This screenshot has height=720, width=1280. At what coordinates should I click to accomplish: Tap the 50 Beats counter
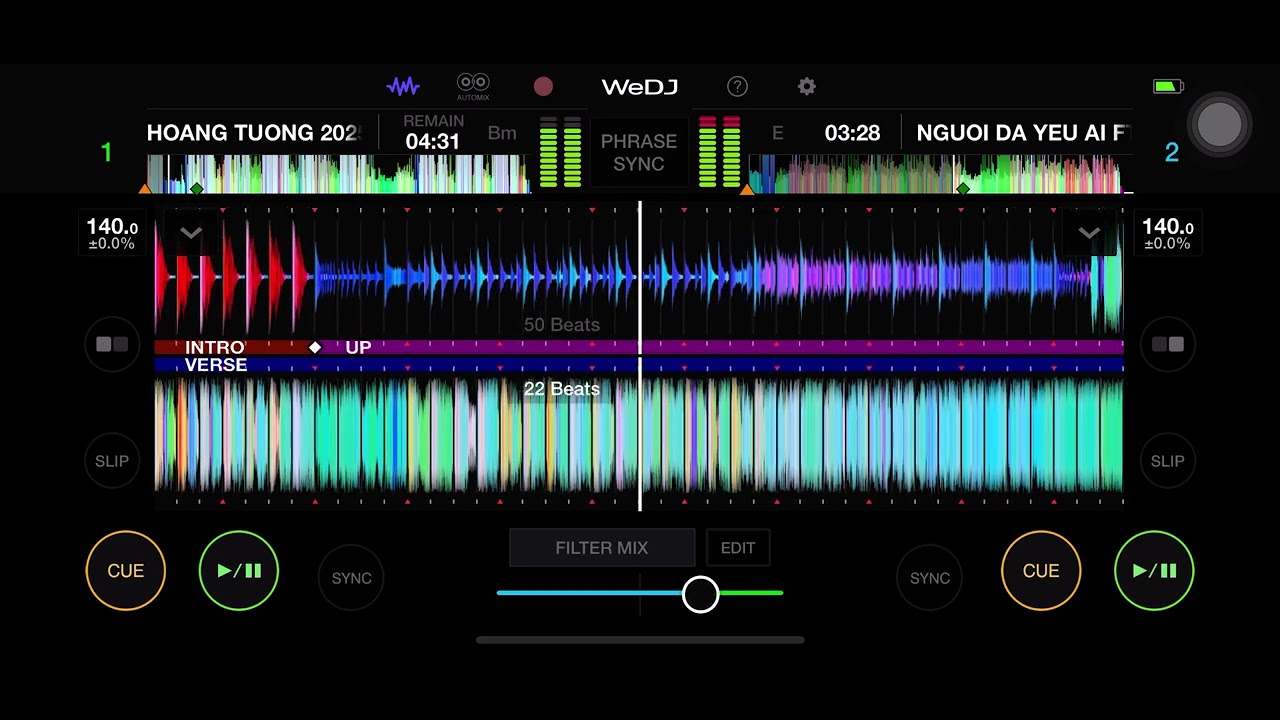562,325
